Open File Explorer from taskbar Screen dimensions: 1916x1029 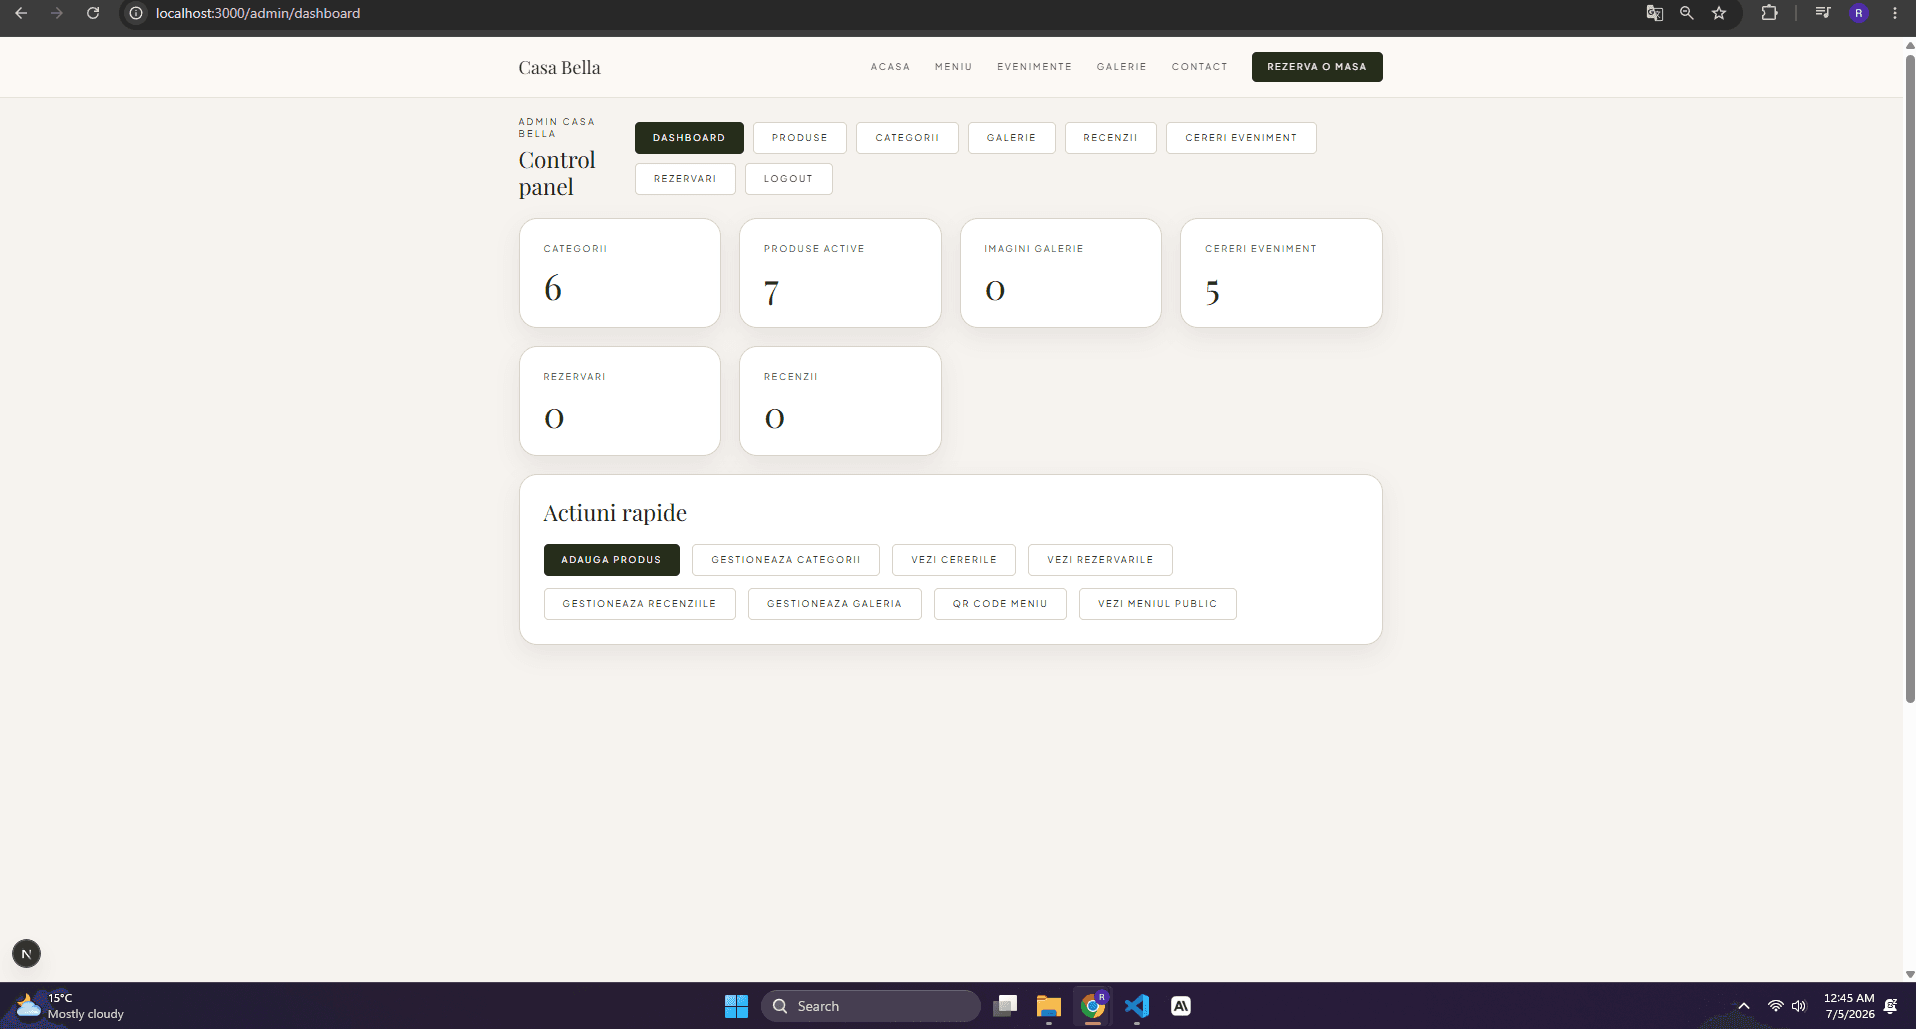coord(1049,1006)
